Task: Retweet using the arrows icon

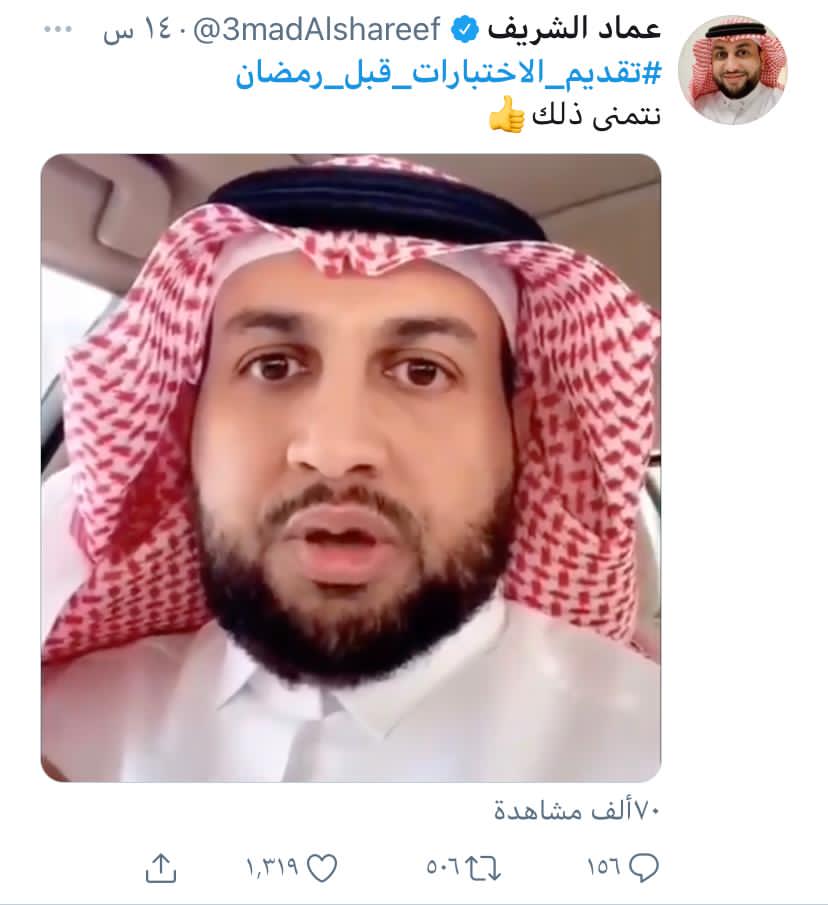Action: 482,867
